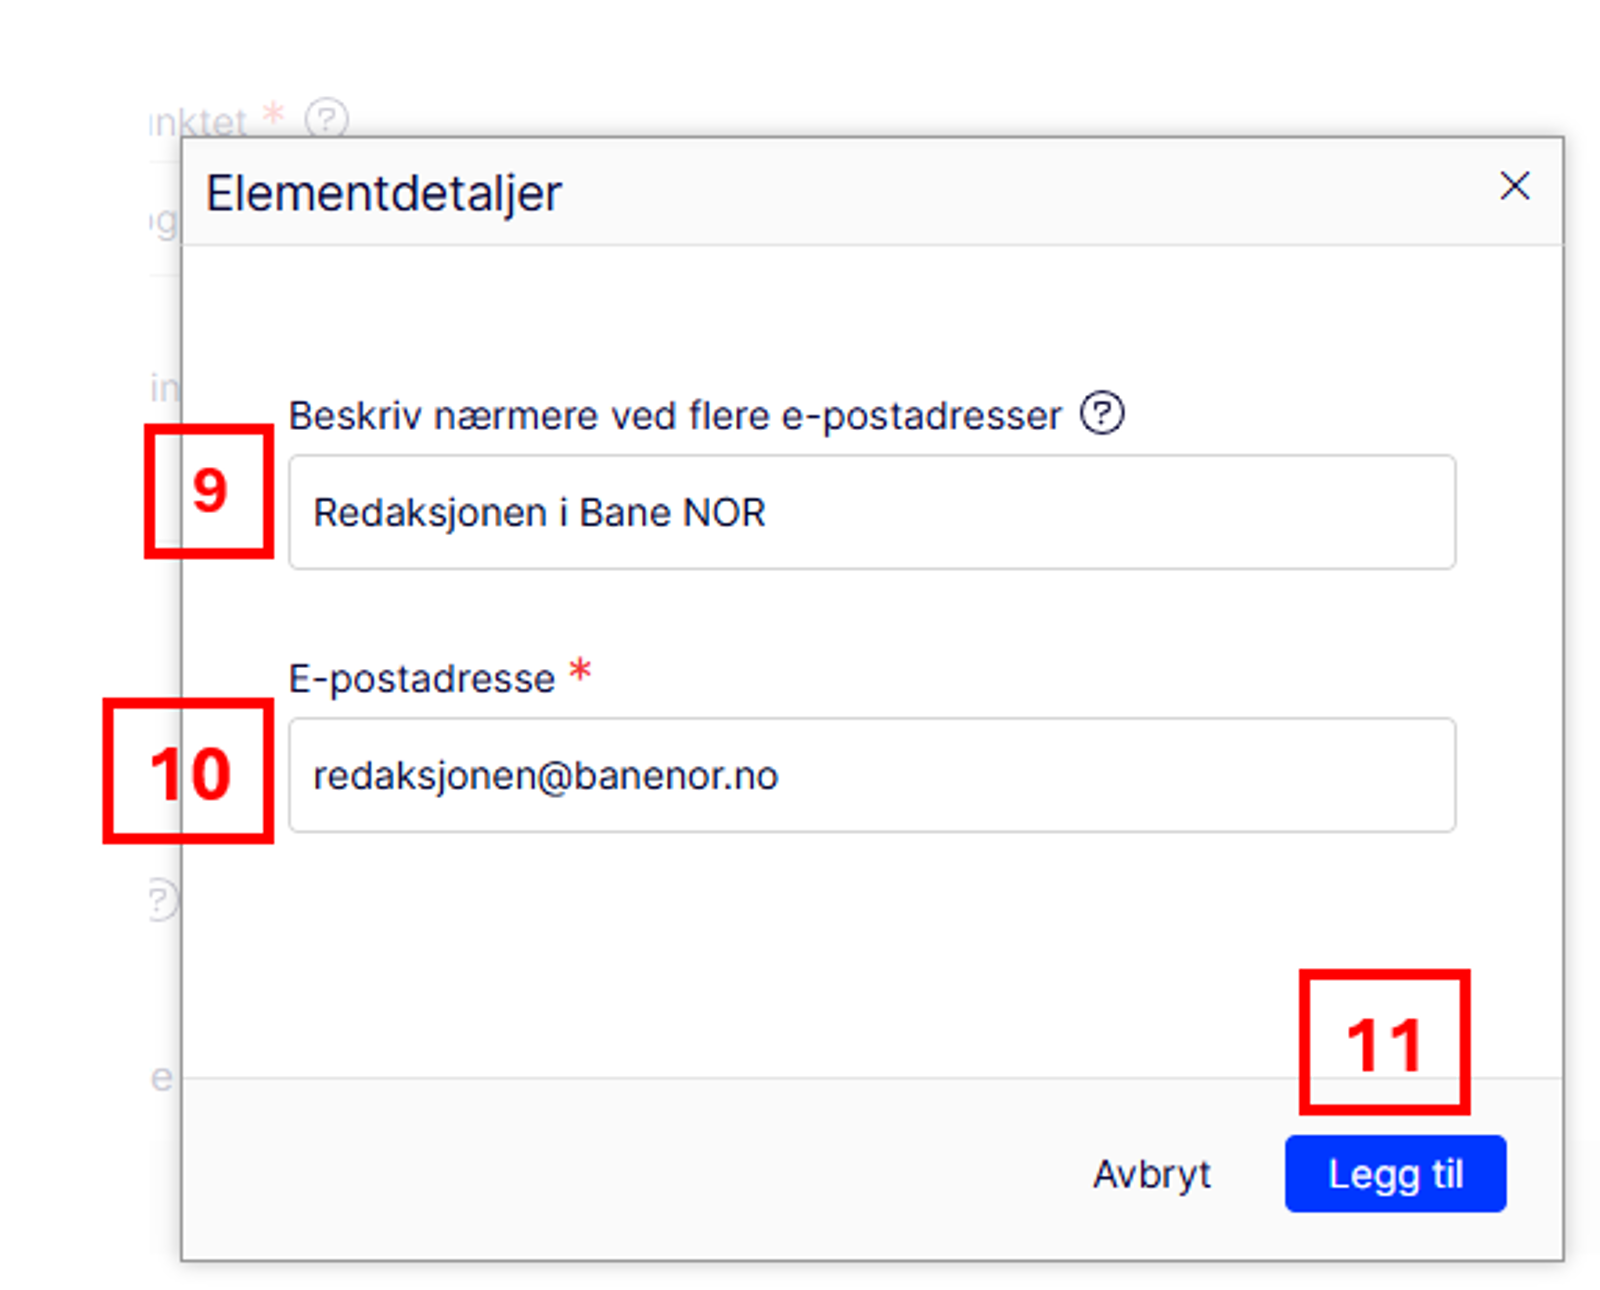Click the E-postadresse field label
Screen dimensions: 1600x1290
tap(421, 679)
